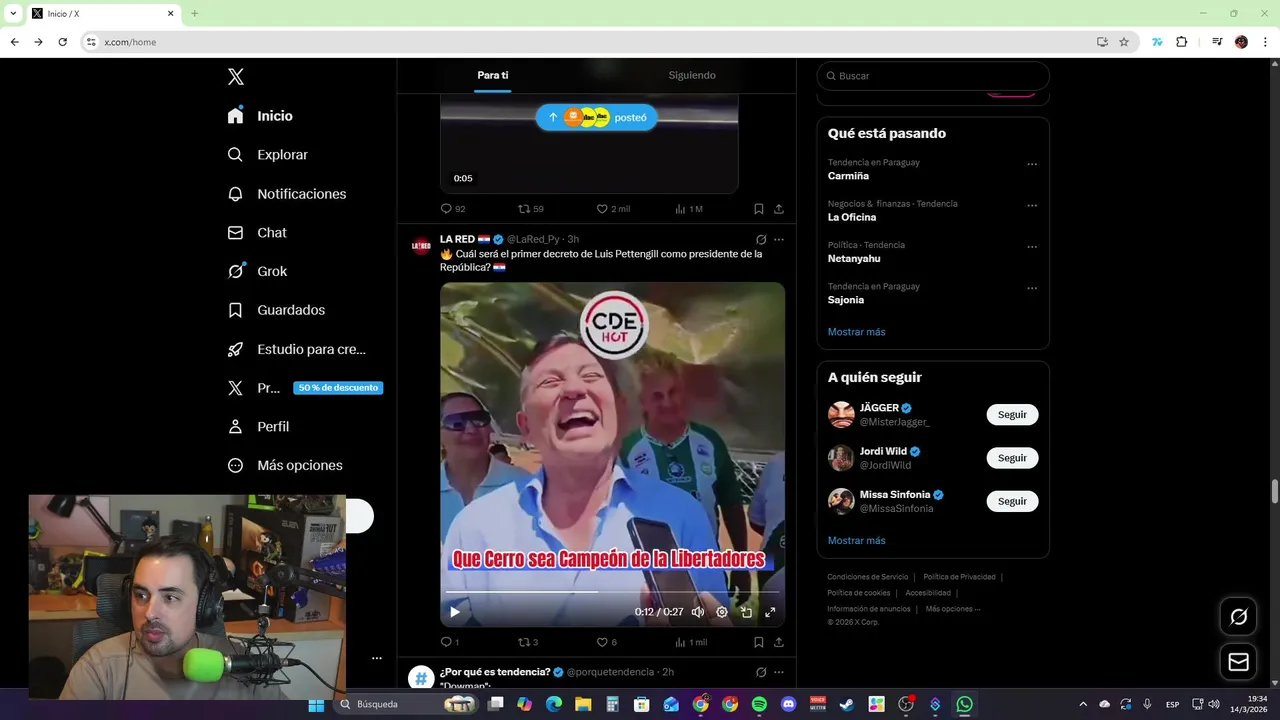Open the floating Grok button
Viewport: 1280px width, 720px height.
tap(1238, 617)
